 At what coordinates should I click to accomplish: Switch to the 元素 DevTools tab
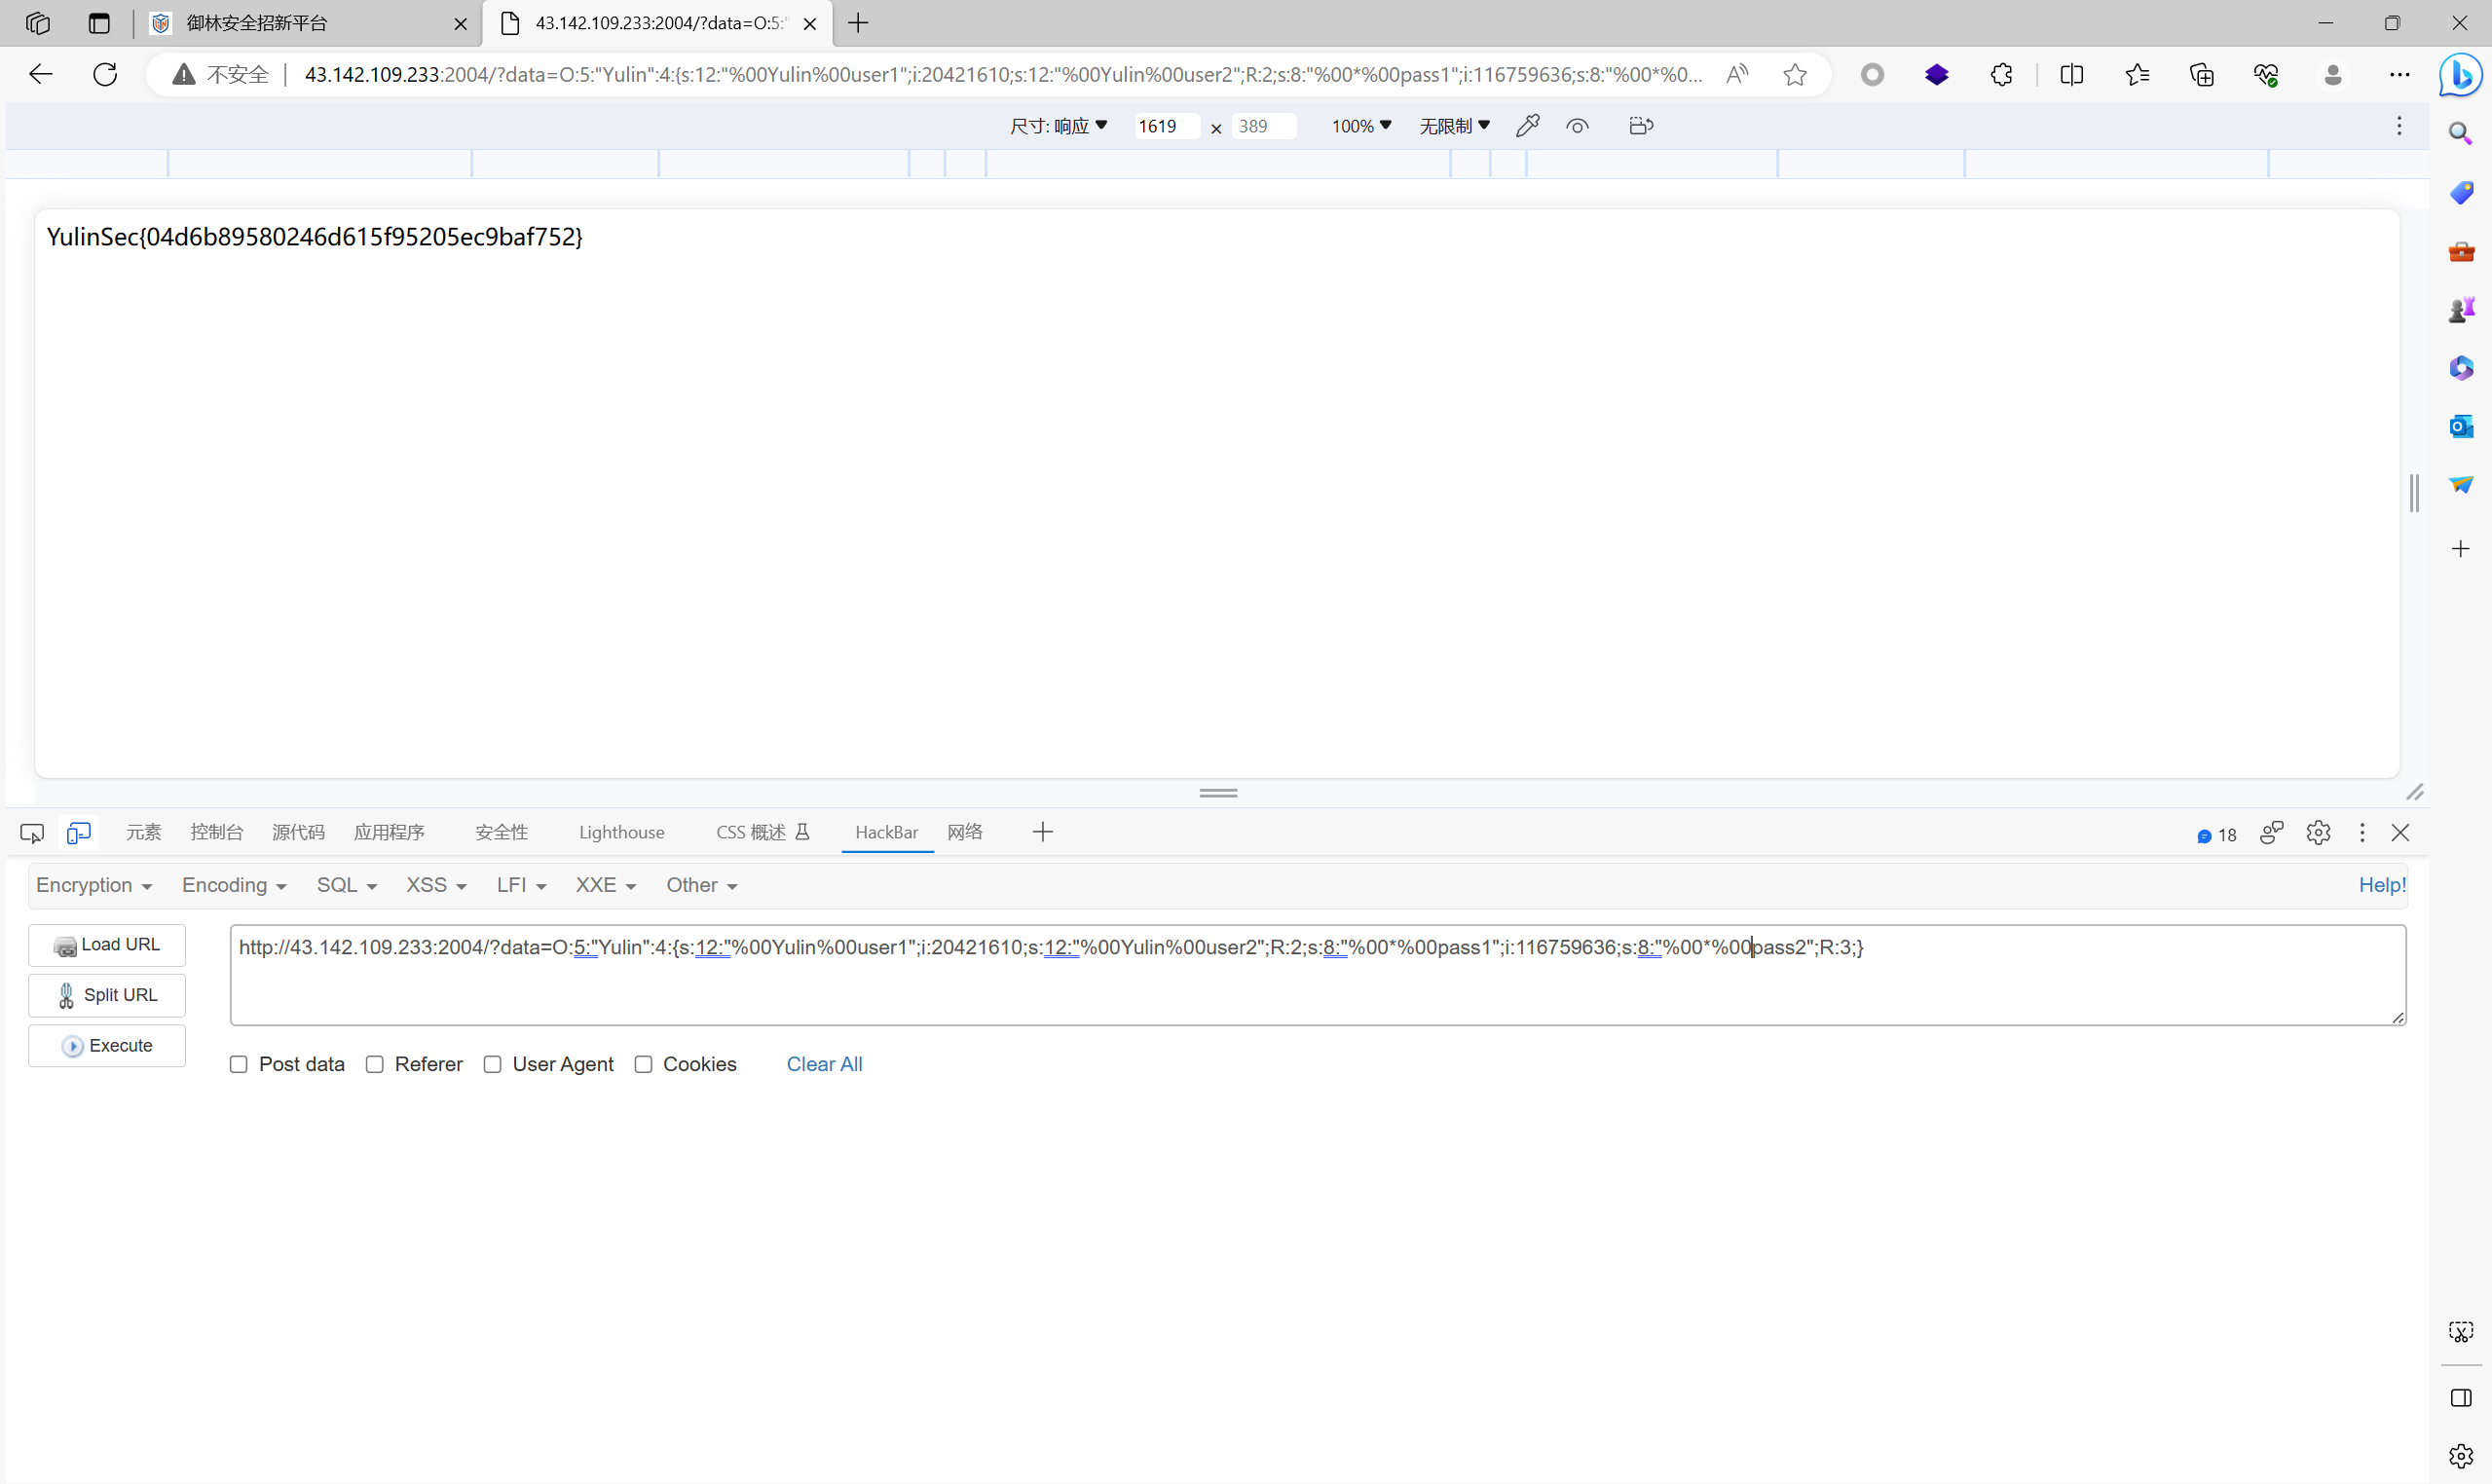[x=143, y=832]
